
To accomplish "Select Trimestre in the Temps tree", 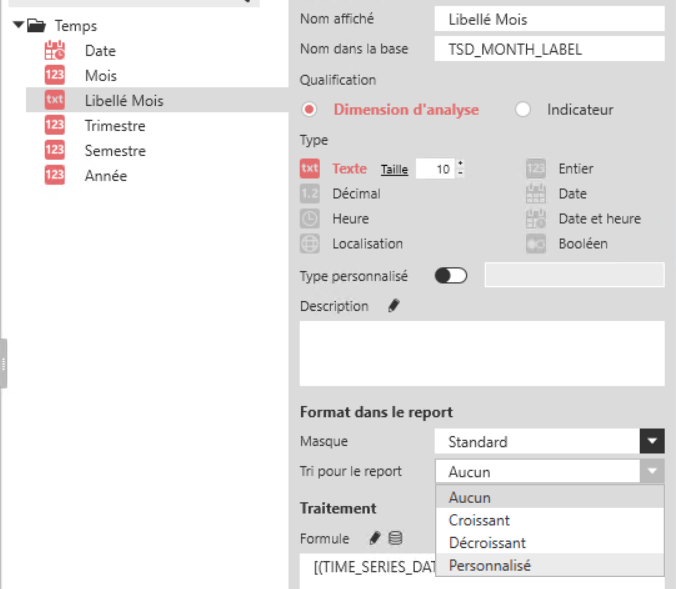I will click(x=115, y=126).
